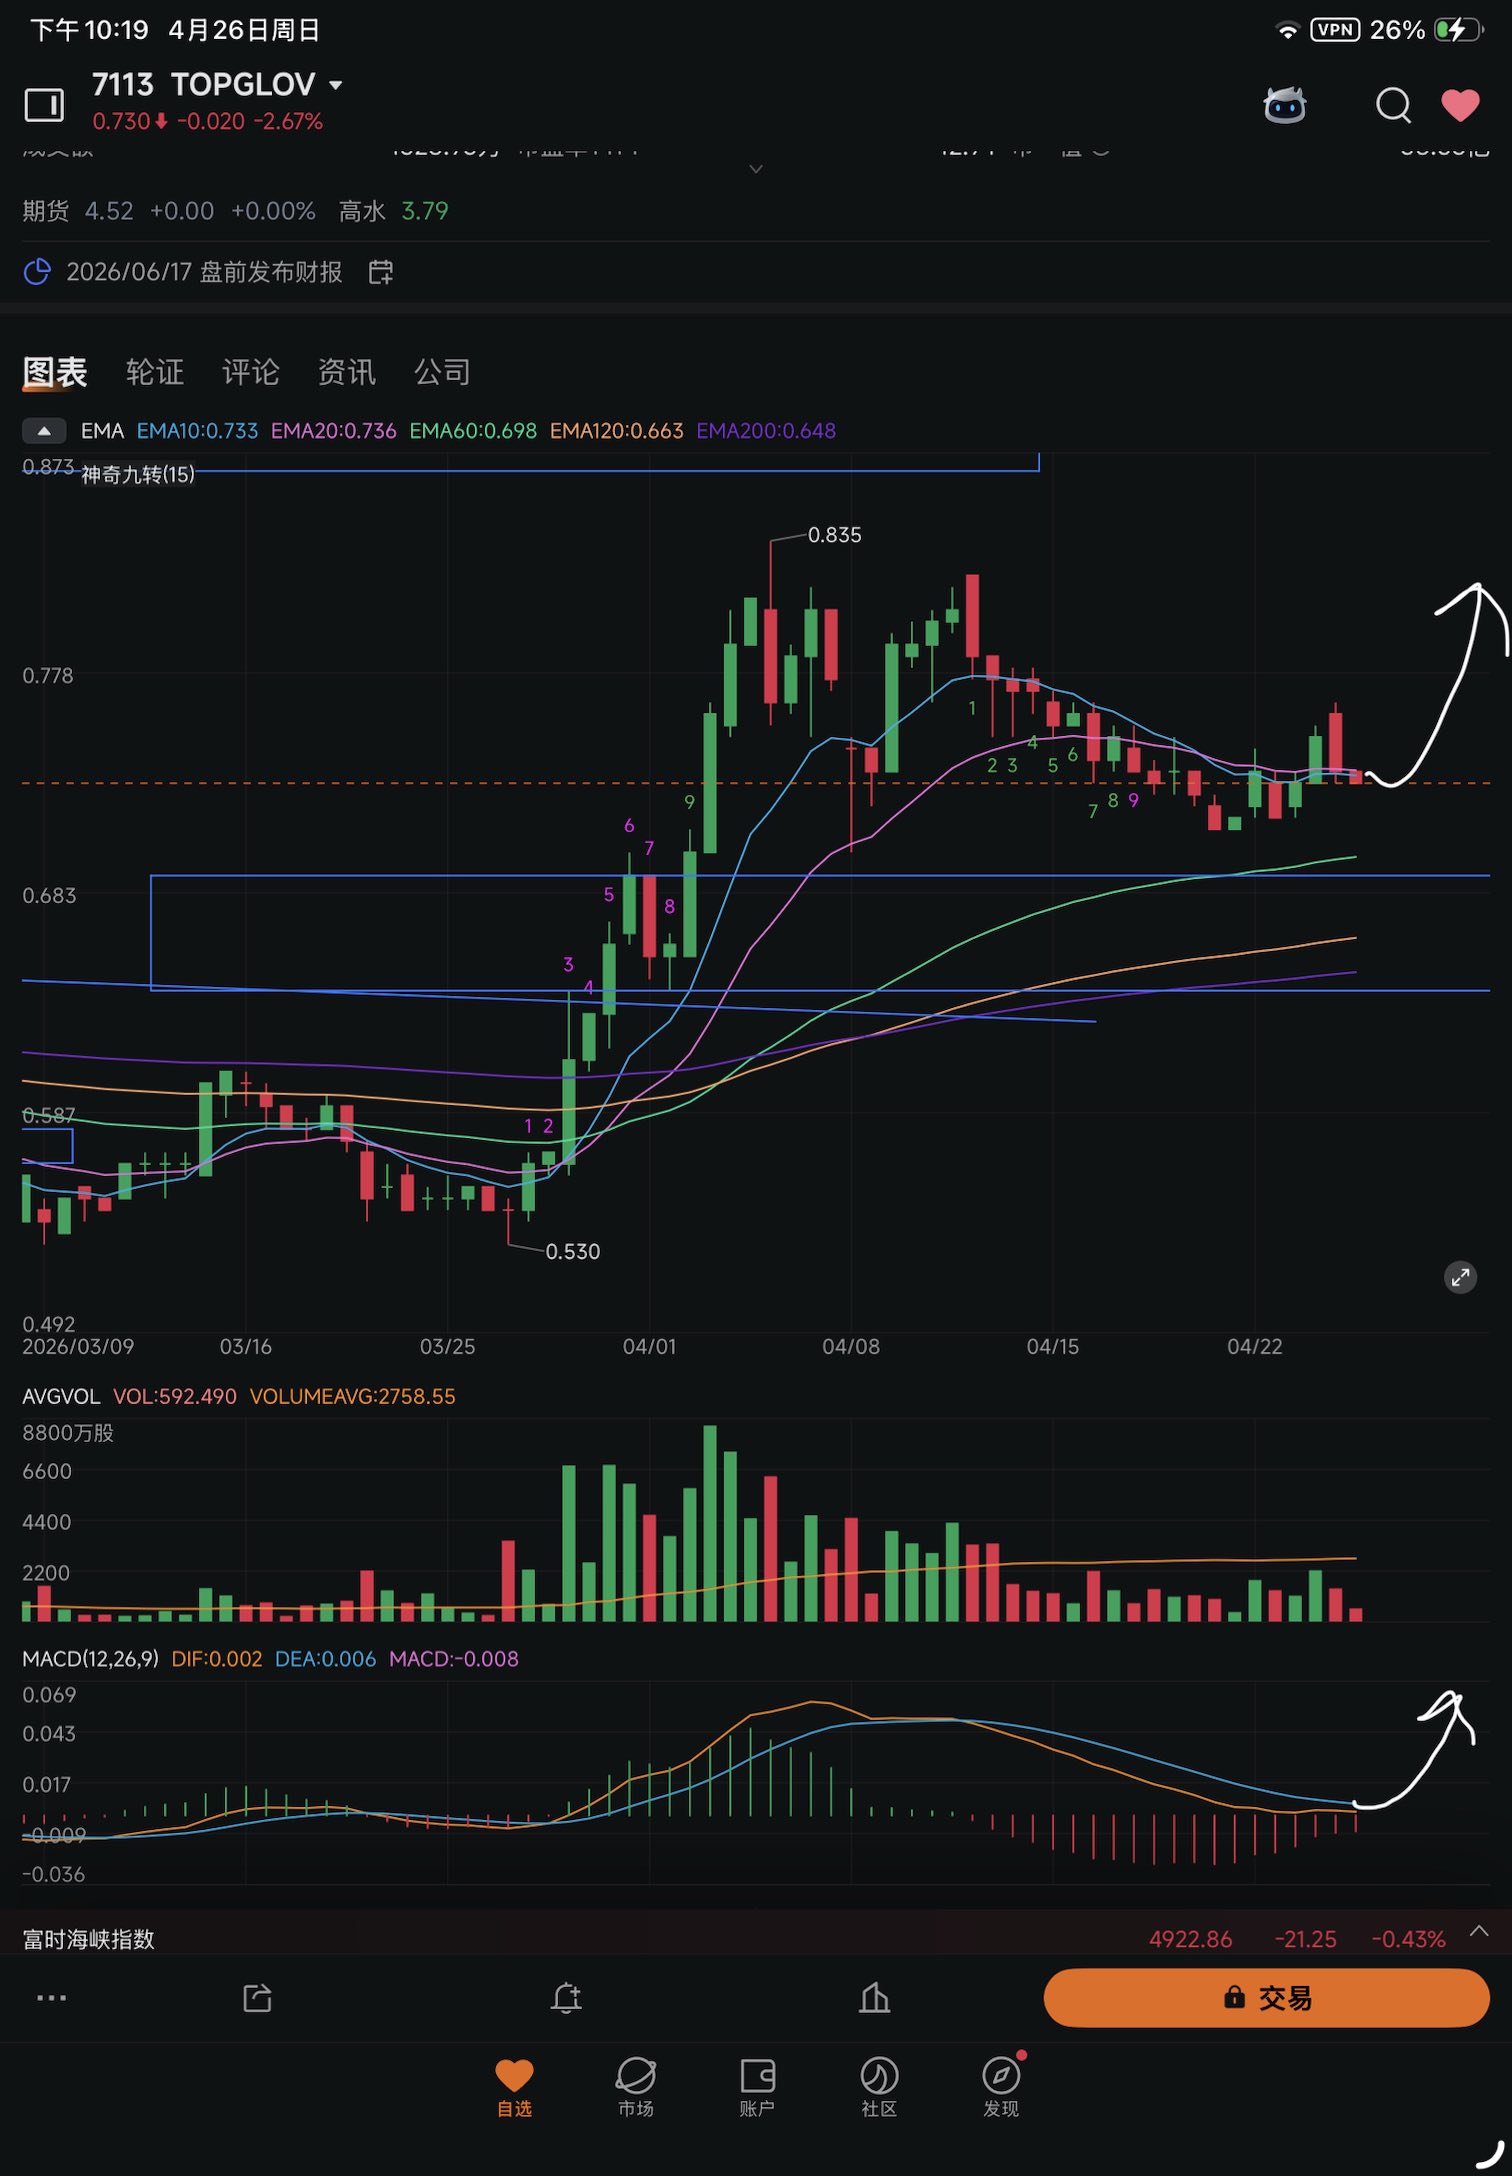Switch to the 评论 comments tab
The image size is (1512, 2176).
click(x=251, y=372)
